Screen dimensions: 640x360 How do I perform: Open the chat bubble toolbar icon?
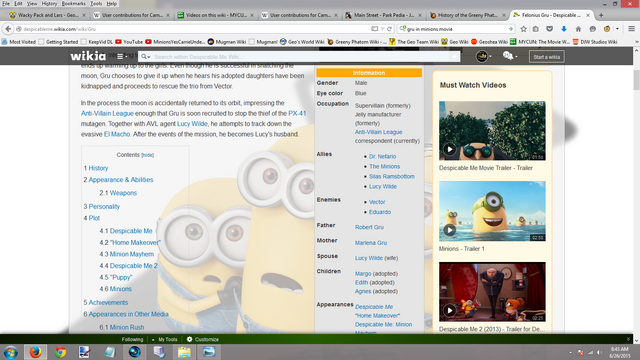[x=592, y=29]
